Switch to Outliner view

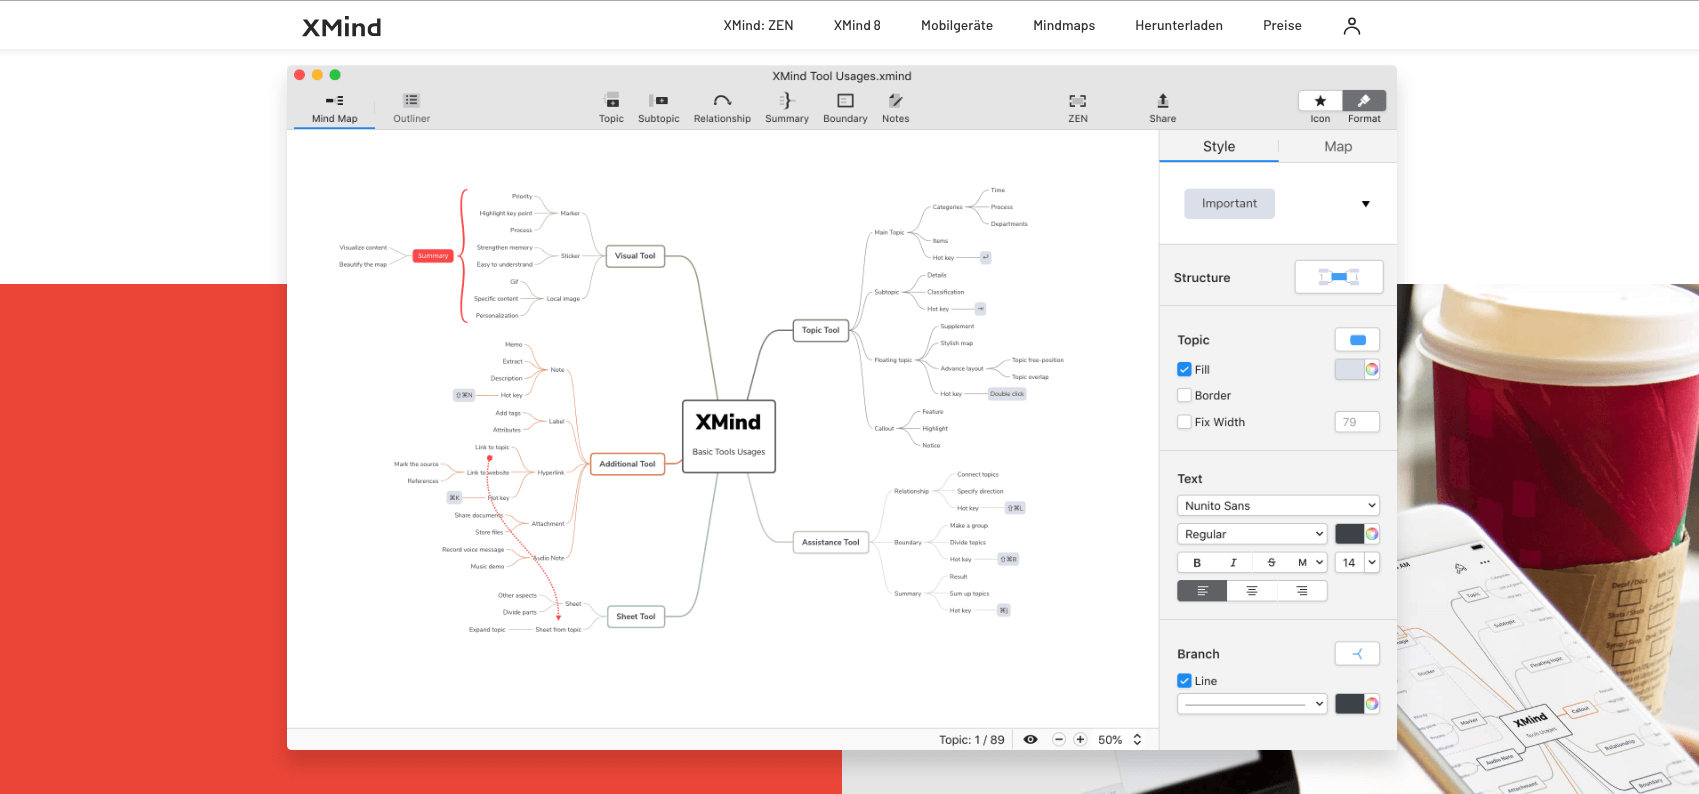411,108
